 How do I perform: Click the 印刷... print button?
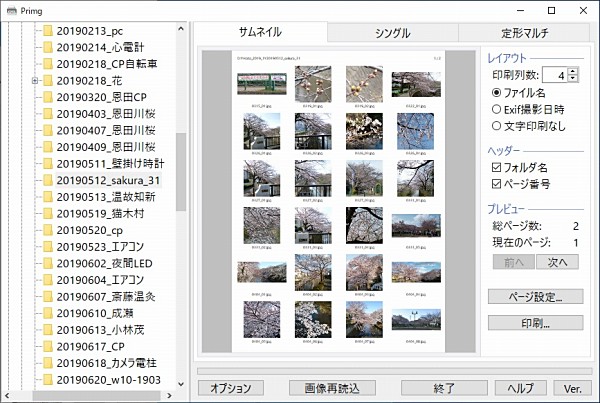tap(535, 323)
